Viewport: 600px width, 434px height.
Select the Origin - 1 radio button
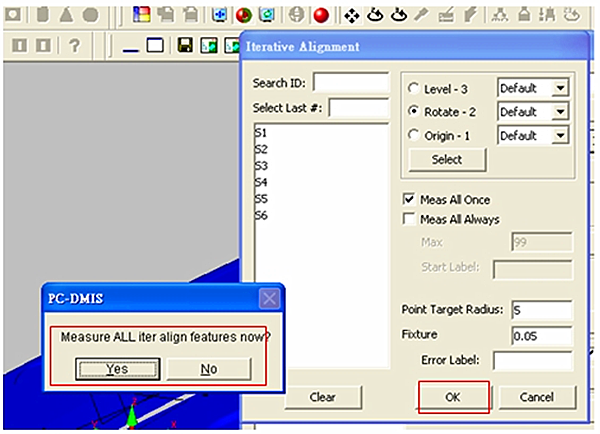[413, 135]
